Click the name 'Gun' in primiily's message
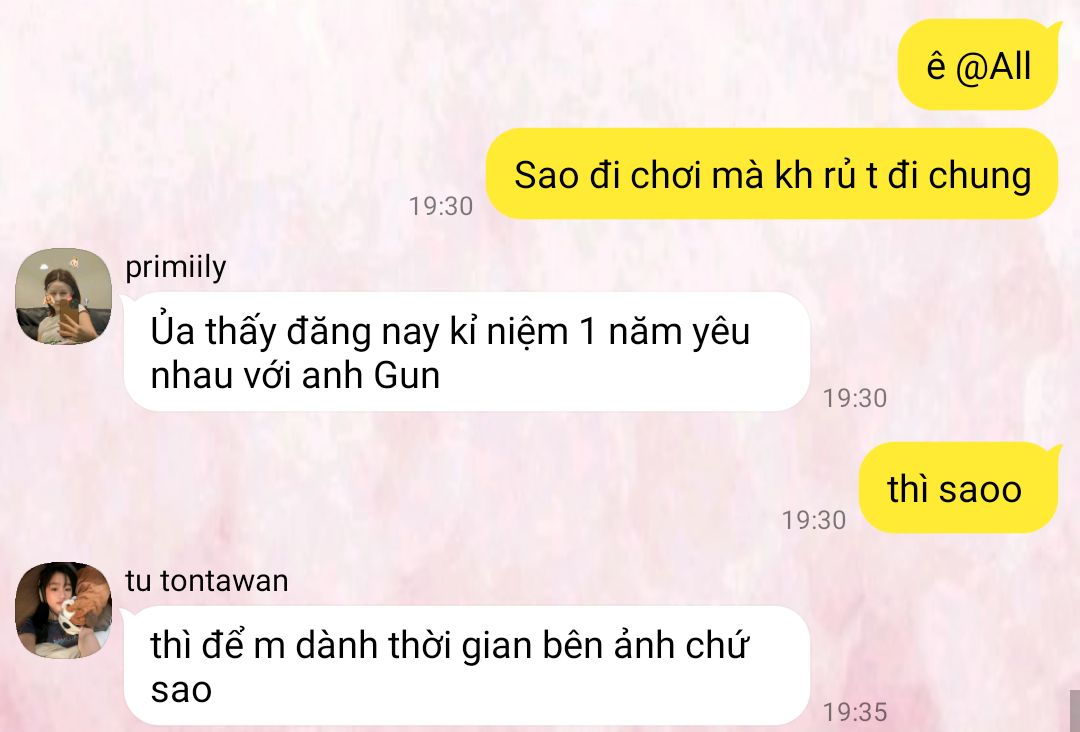The width and height of the screenshot is (1080, 732). (x=407, y=376)
